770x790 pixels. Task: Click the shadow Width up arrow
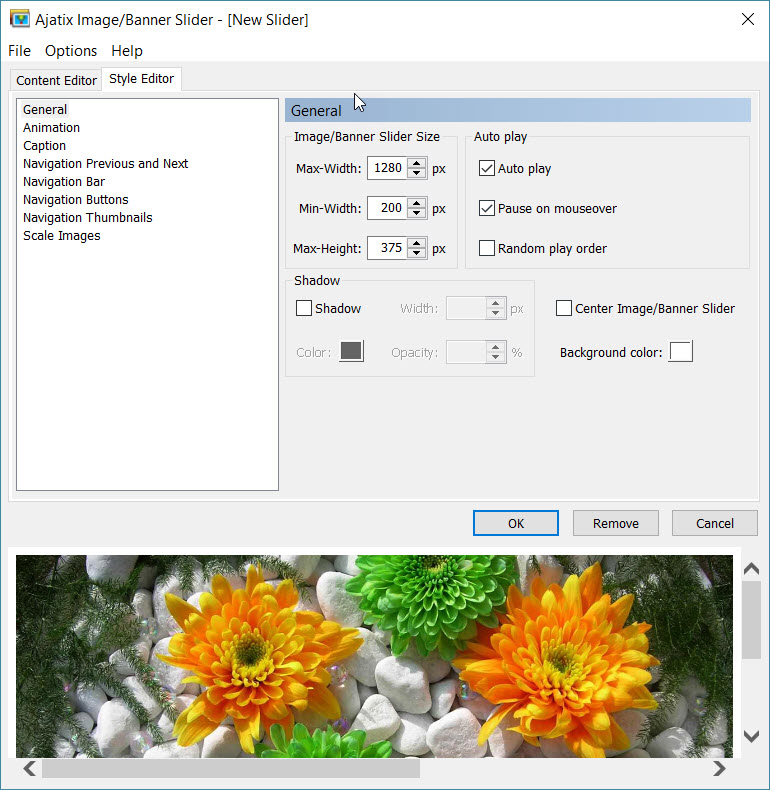(496, 303)
